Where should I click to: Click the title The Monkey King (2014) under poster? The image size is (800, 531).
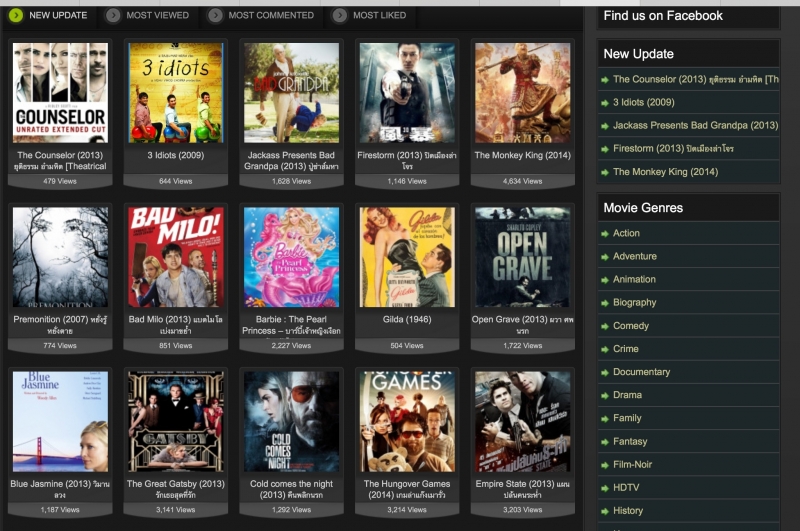[x=522, y=155]
